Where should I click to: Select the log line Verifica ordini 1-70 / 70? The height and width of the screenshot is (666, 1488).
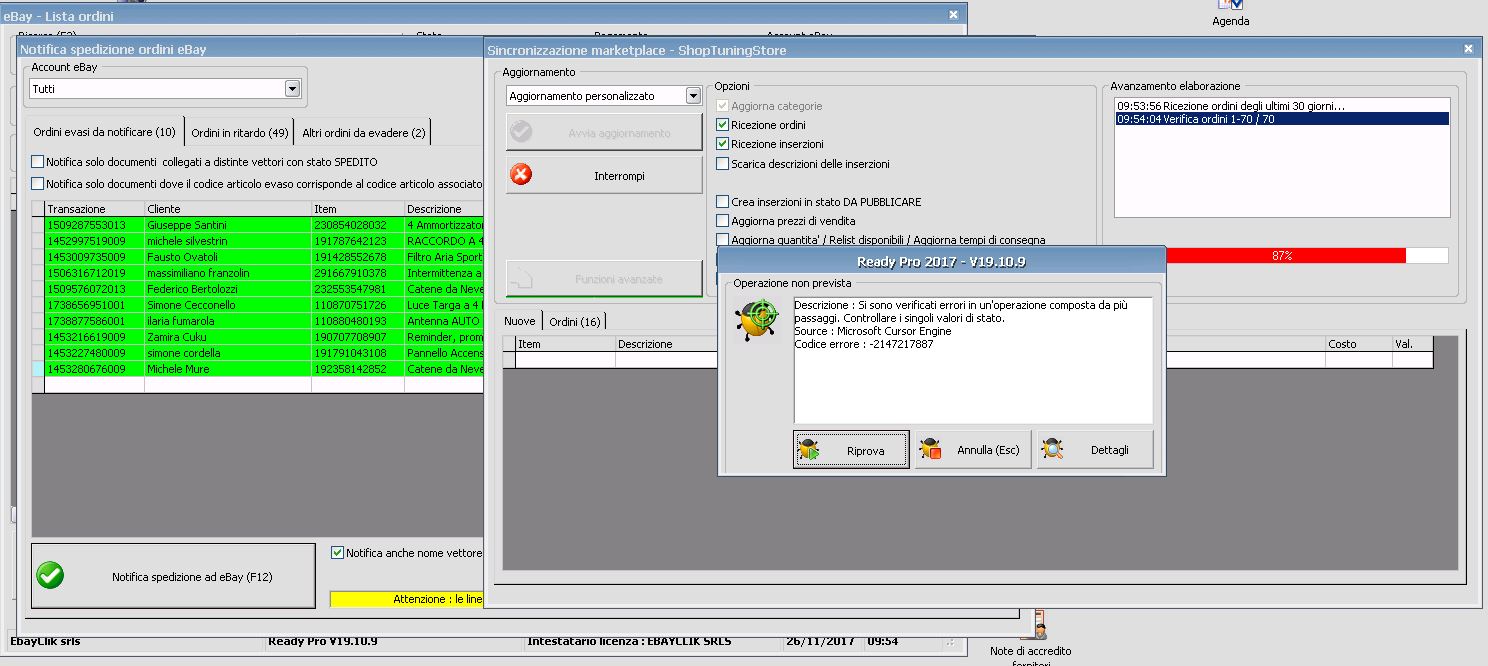[1282, 119]
